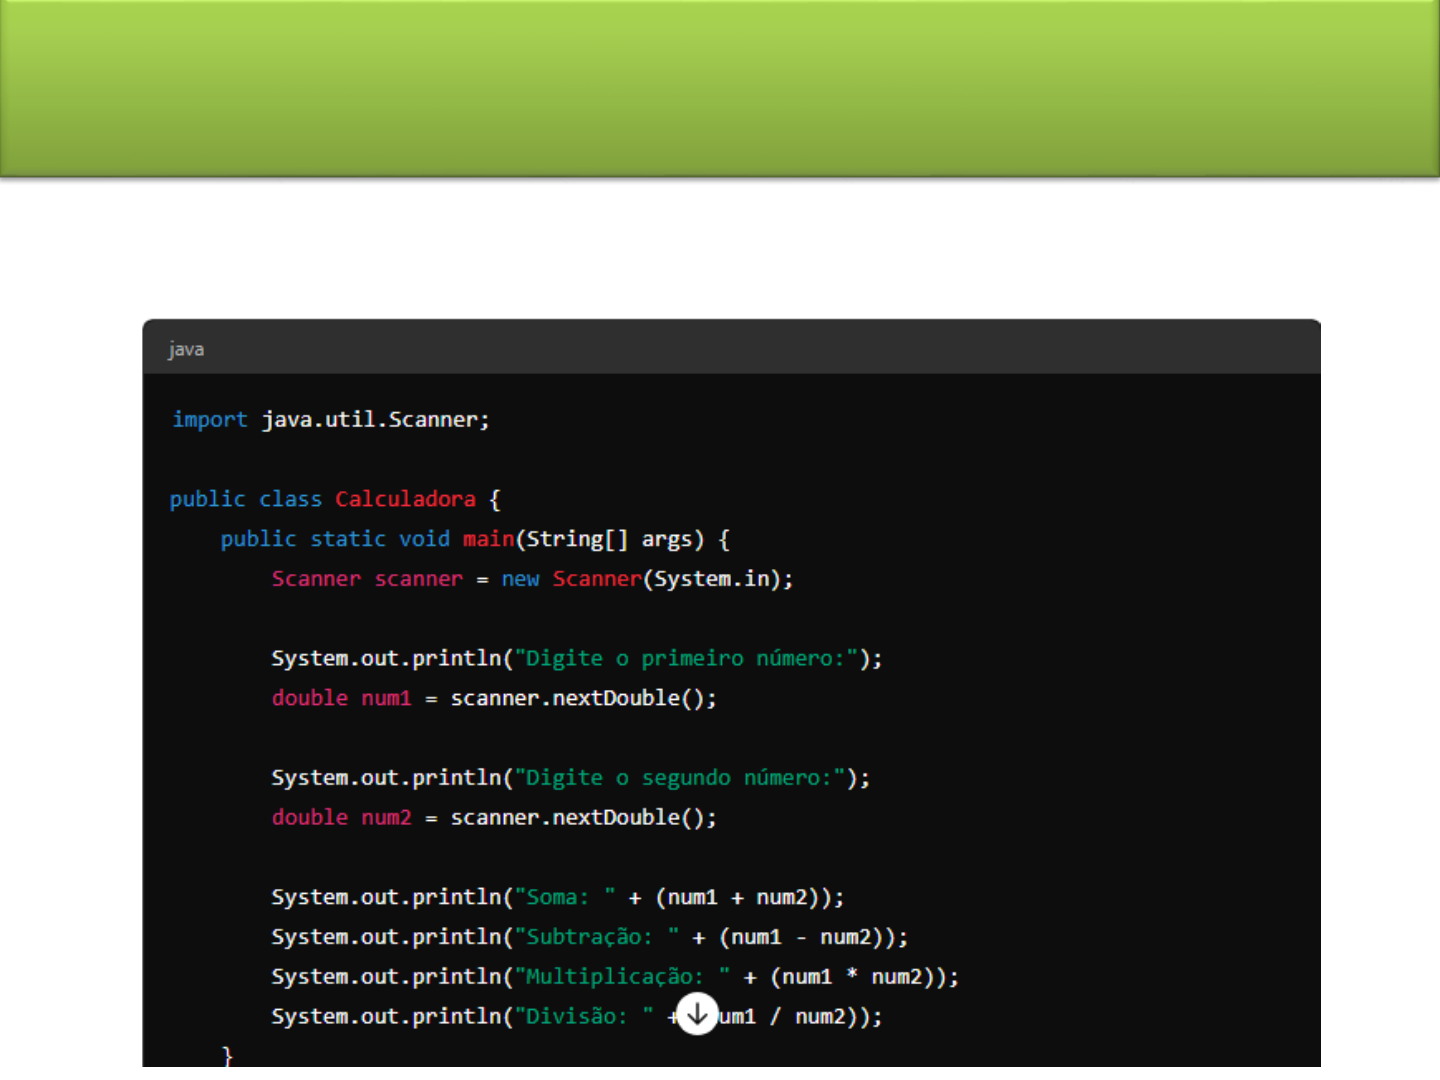Click the num1 variable declaration
1440x1080 pixels.
click(386, 698)
